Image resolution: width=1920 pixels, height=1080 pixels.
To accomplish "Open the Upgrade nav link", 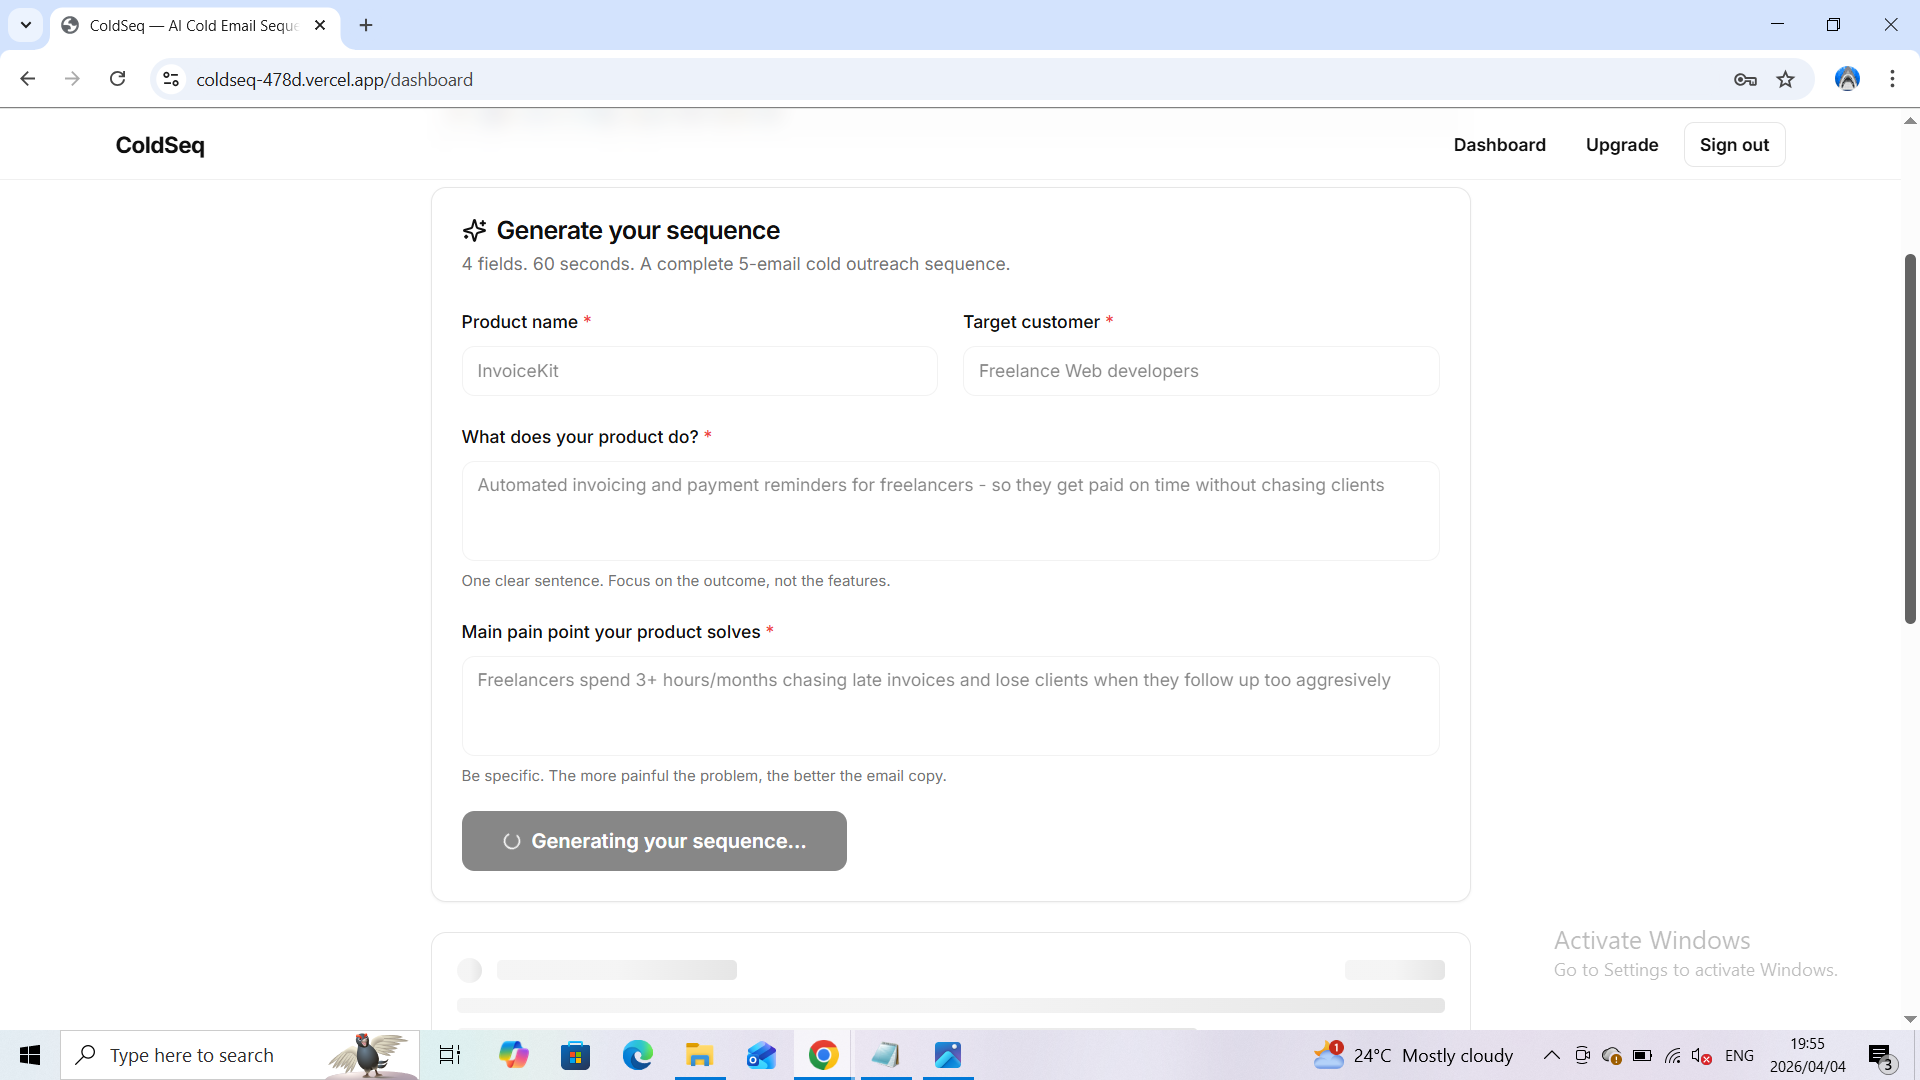I will click(x=1621, y=145).
